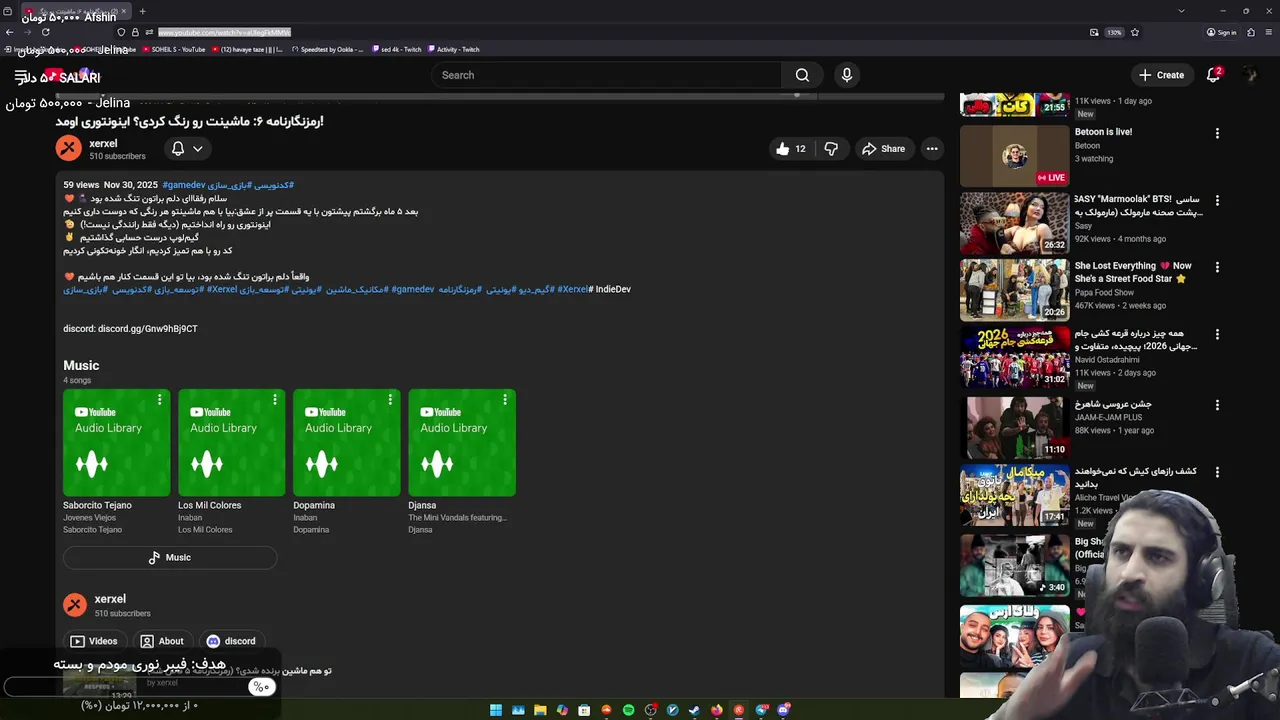Viewport: 1280px width, 720px height.
Task: Open menu for Navid Ostadrahimi video
Action: pos(1217,335)
